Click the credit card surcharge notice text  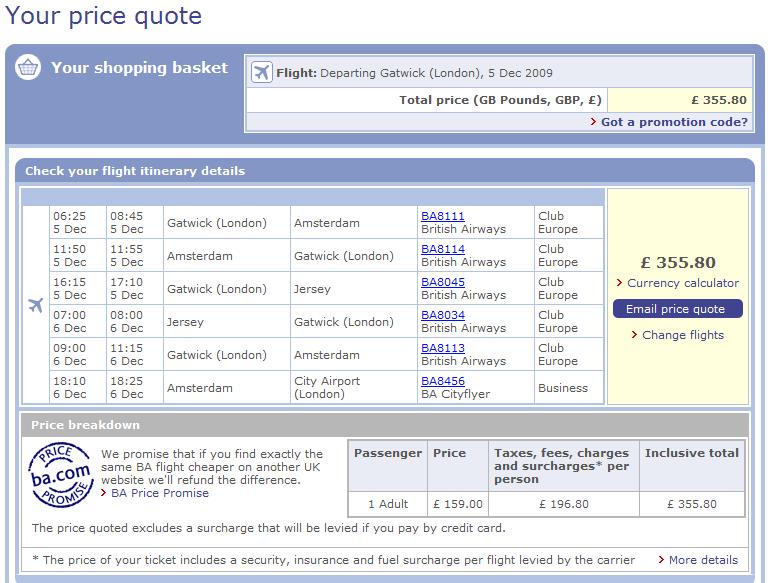[269, 528]
